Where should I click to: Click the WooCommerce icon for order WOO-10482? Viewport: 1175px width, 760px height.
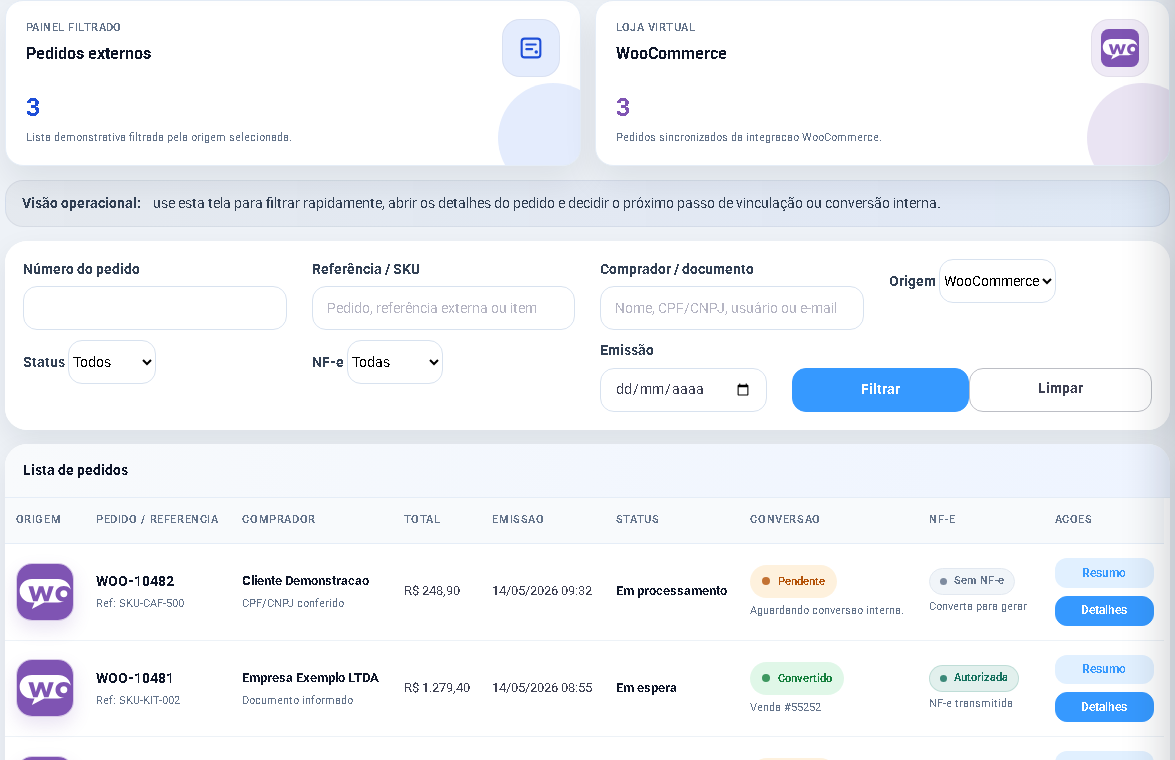tap(45, 591)
